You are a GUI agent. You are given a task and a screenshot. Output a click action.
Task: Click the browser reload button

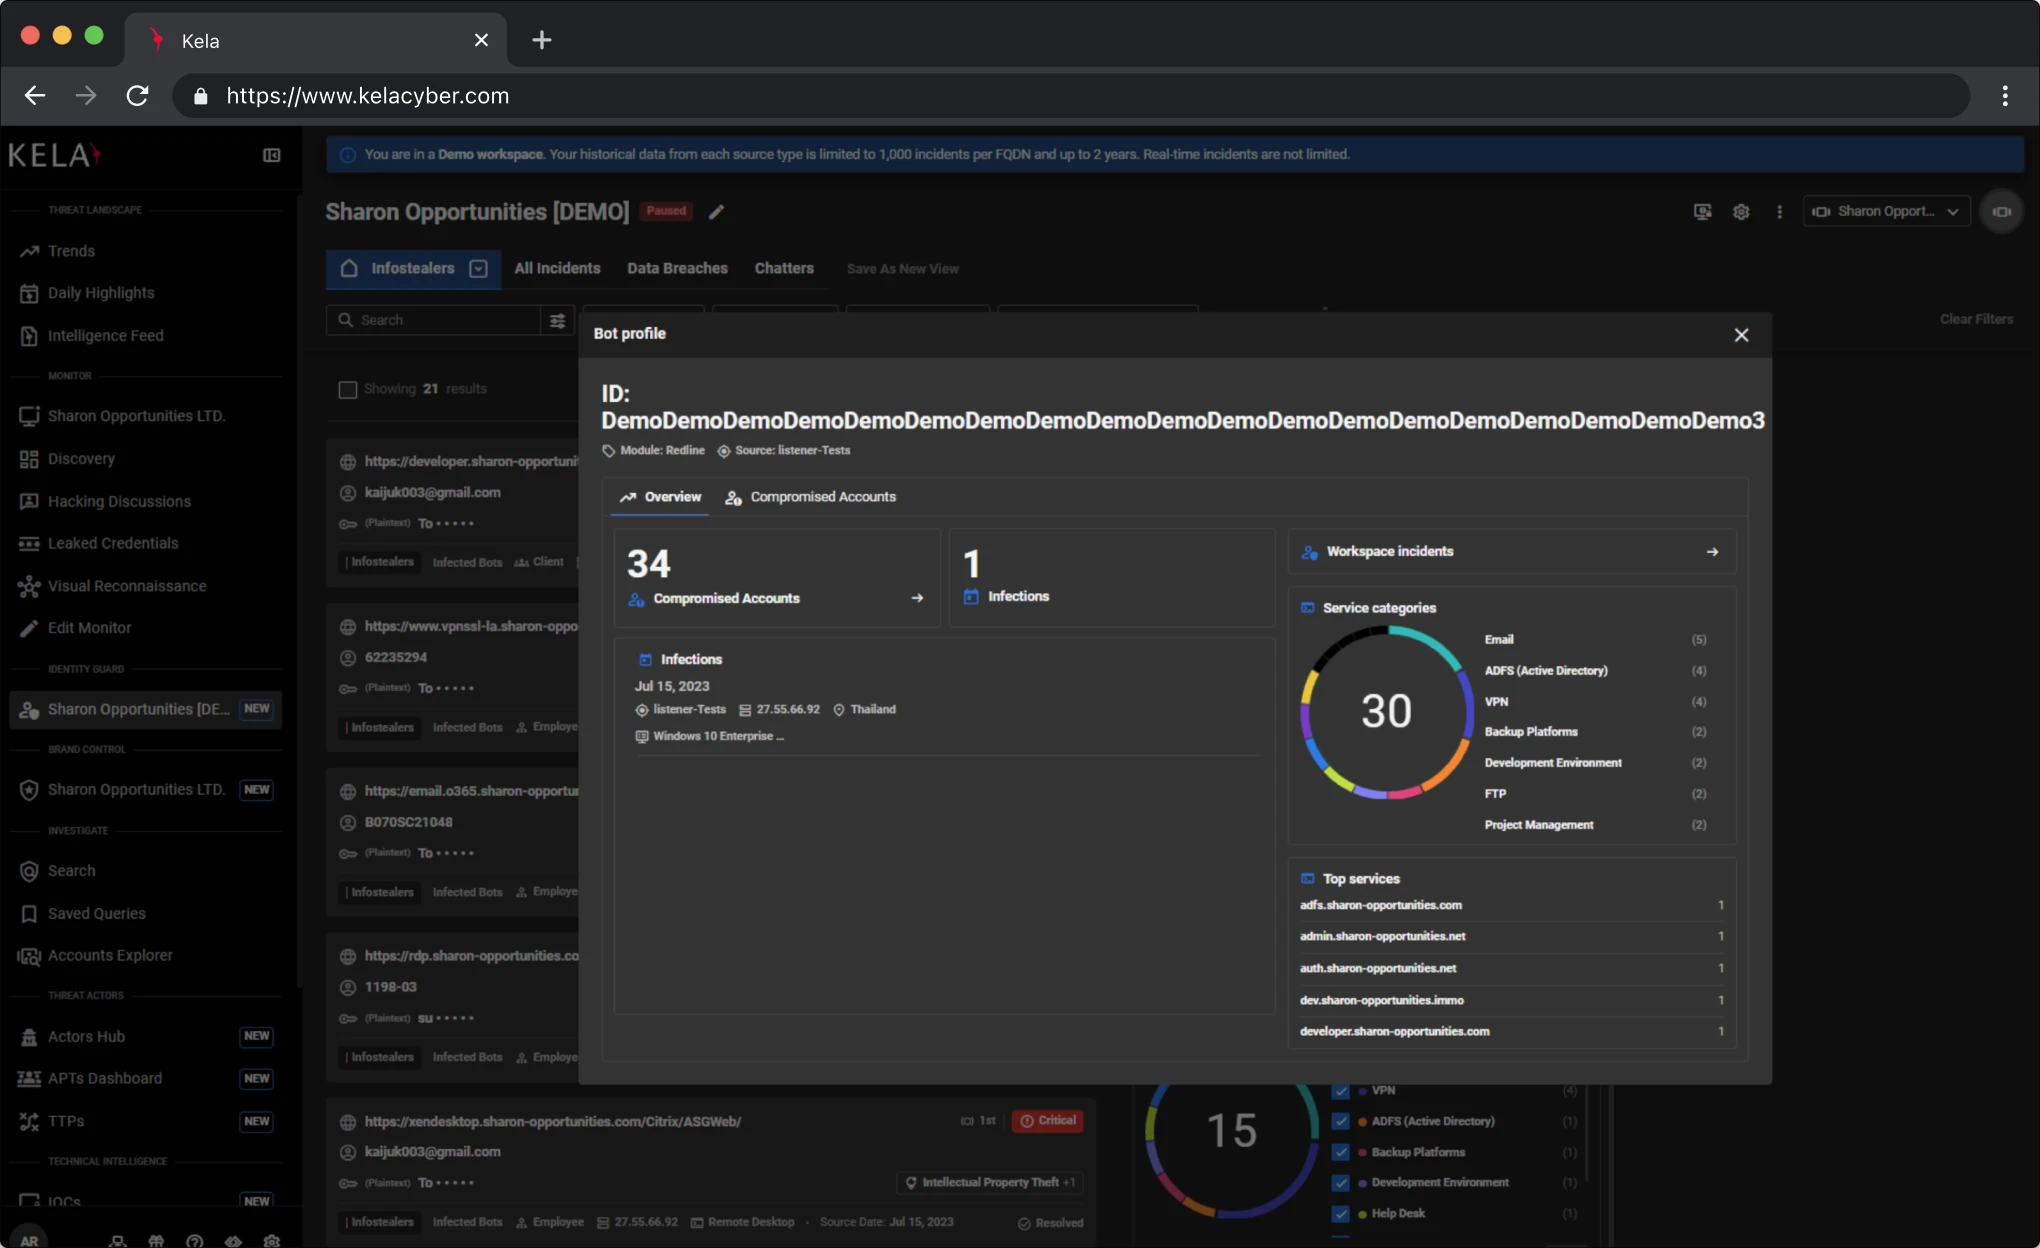137,96
